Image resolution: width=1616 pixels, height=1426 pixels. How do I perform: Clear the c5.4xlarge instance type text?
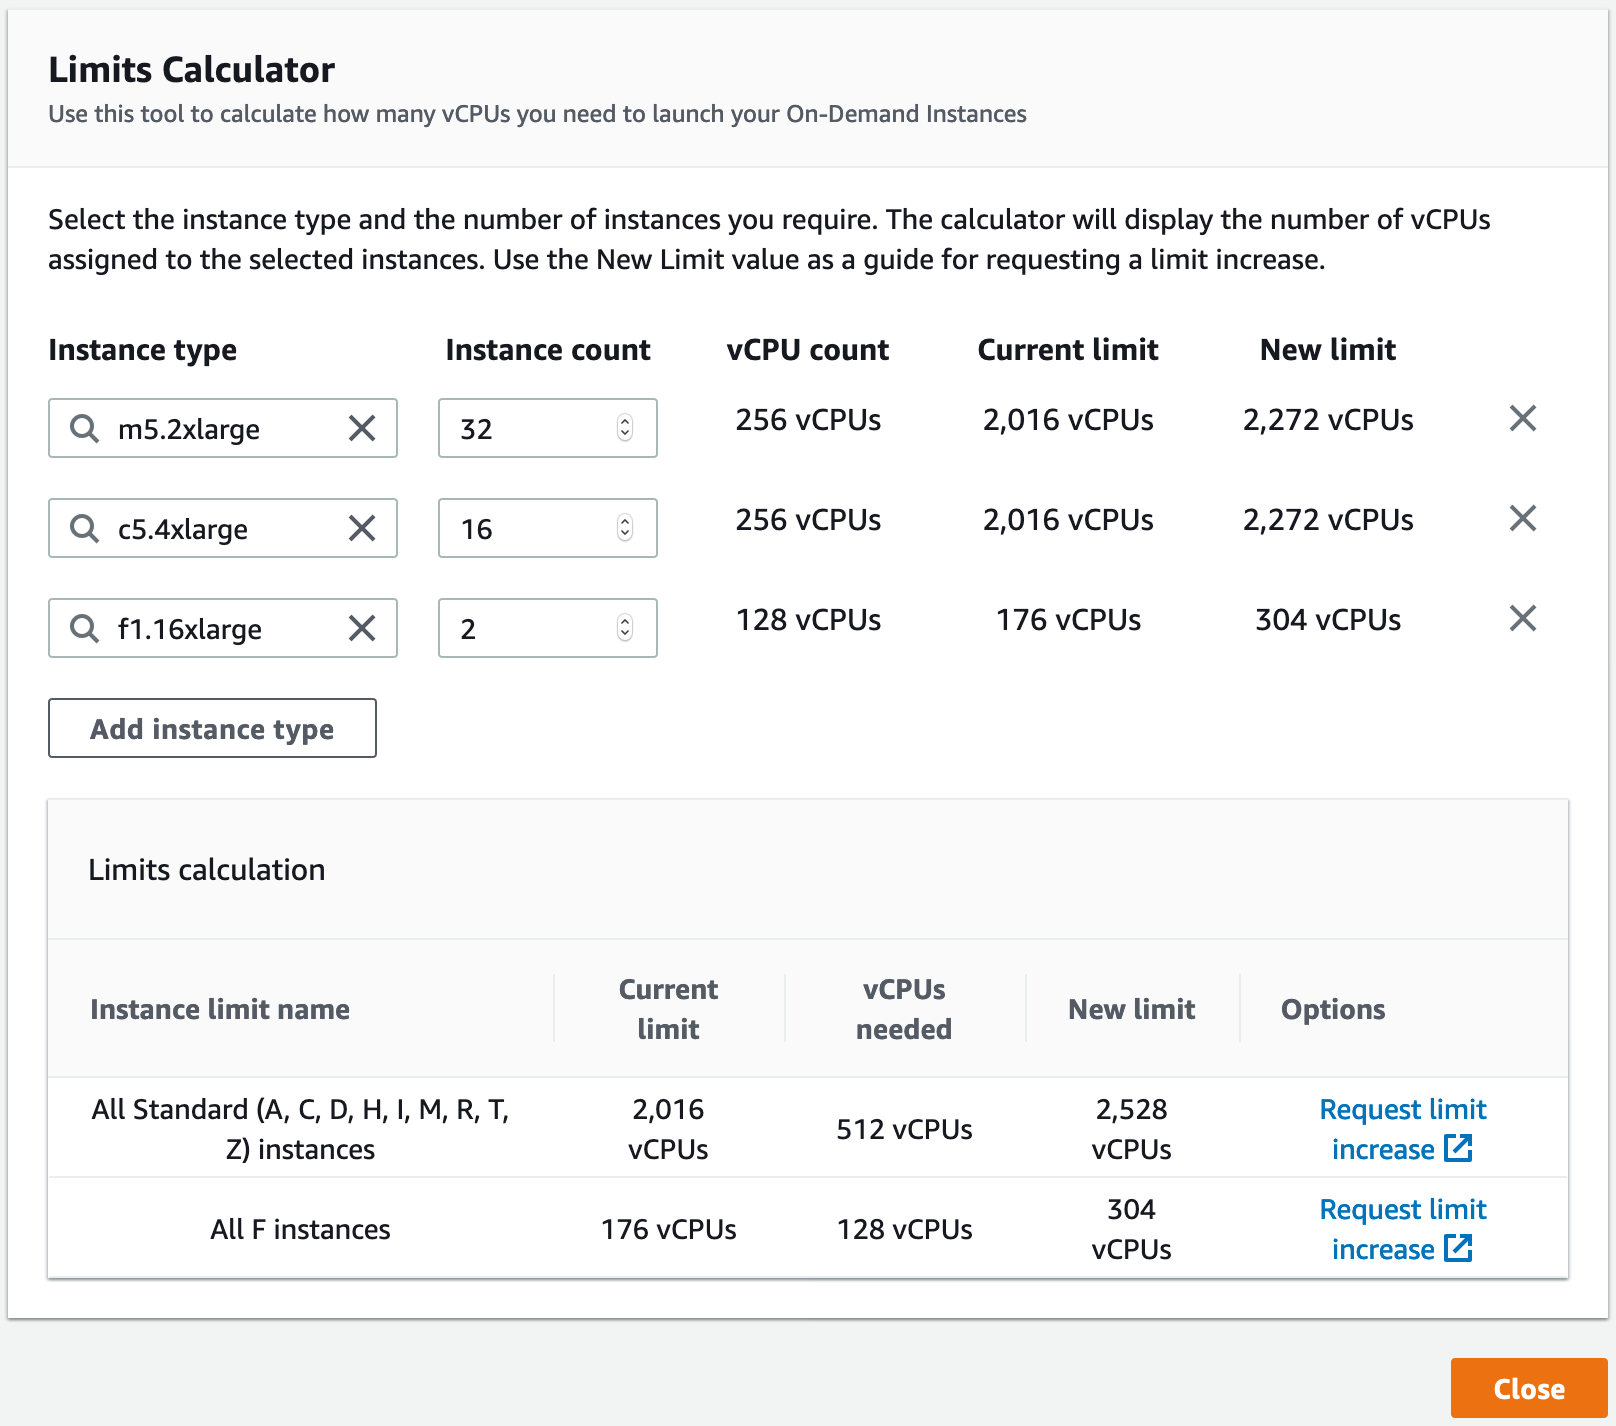pos(363,528)
